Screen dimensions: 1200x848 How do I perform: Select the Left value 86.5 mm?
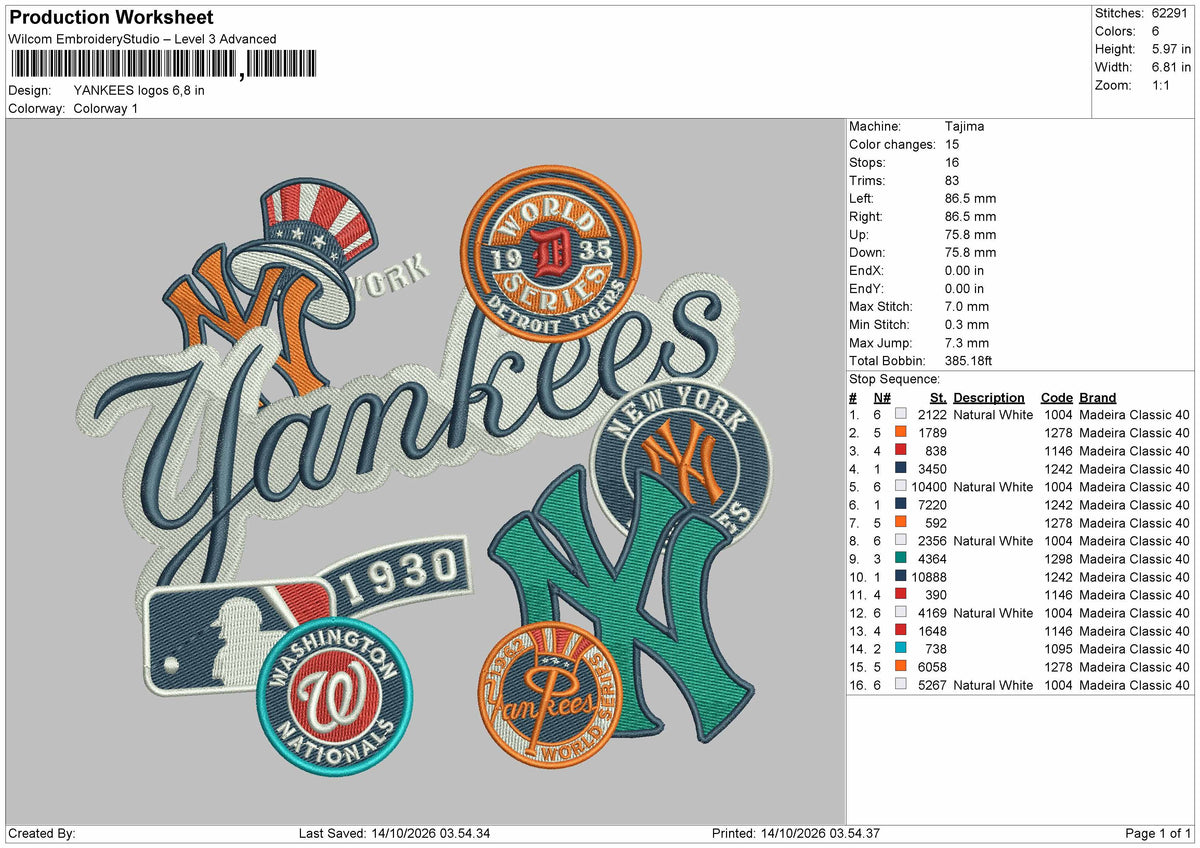point(970,198)
